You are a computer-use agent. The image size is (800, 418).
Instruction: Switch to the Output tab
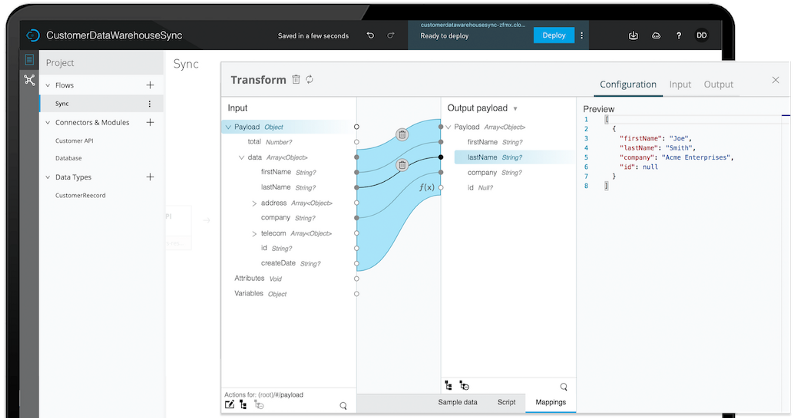[718, 84]
